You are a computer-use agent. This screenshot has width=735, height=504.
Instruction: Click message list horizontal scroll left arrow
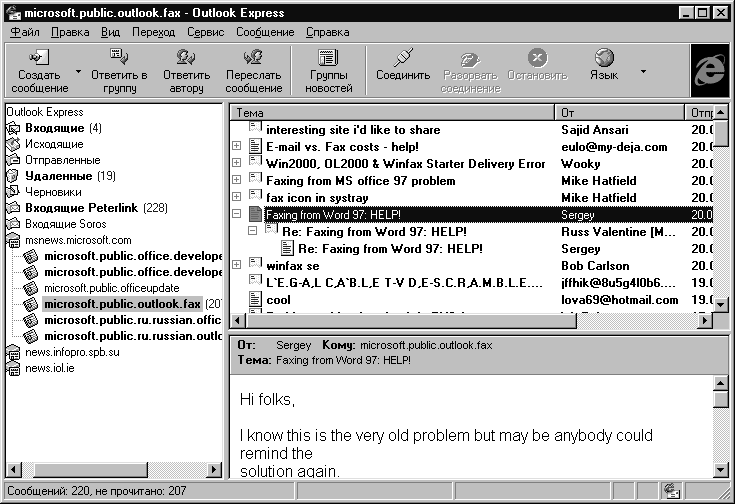click(x=239, y=321)
